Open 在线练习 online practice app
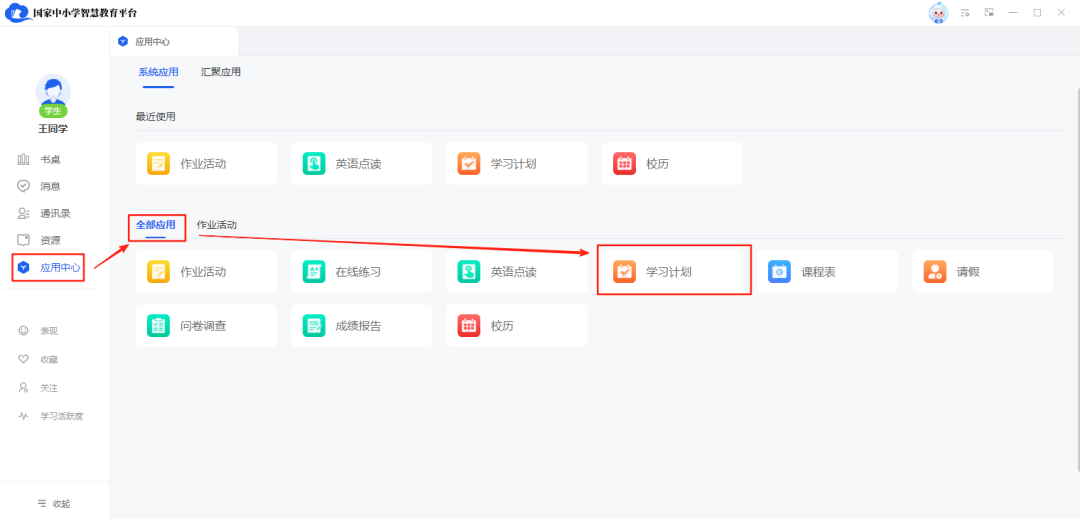1080x519 pixels. tap(361, 271)
